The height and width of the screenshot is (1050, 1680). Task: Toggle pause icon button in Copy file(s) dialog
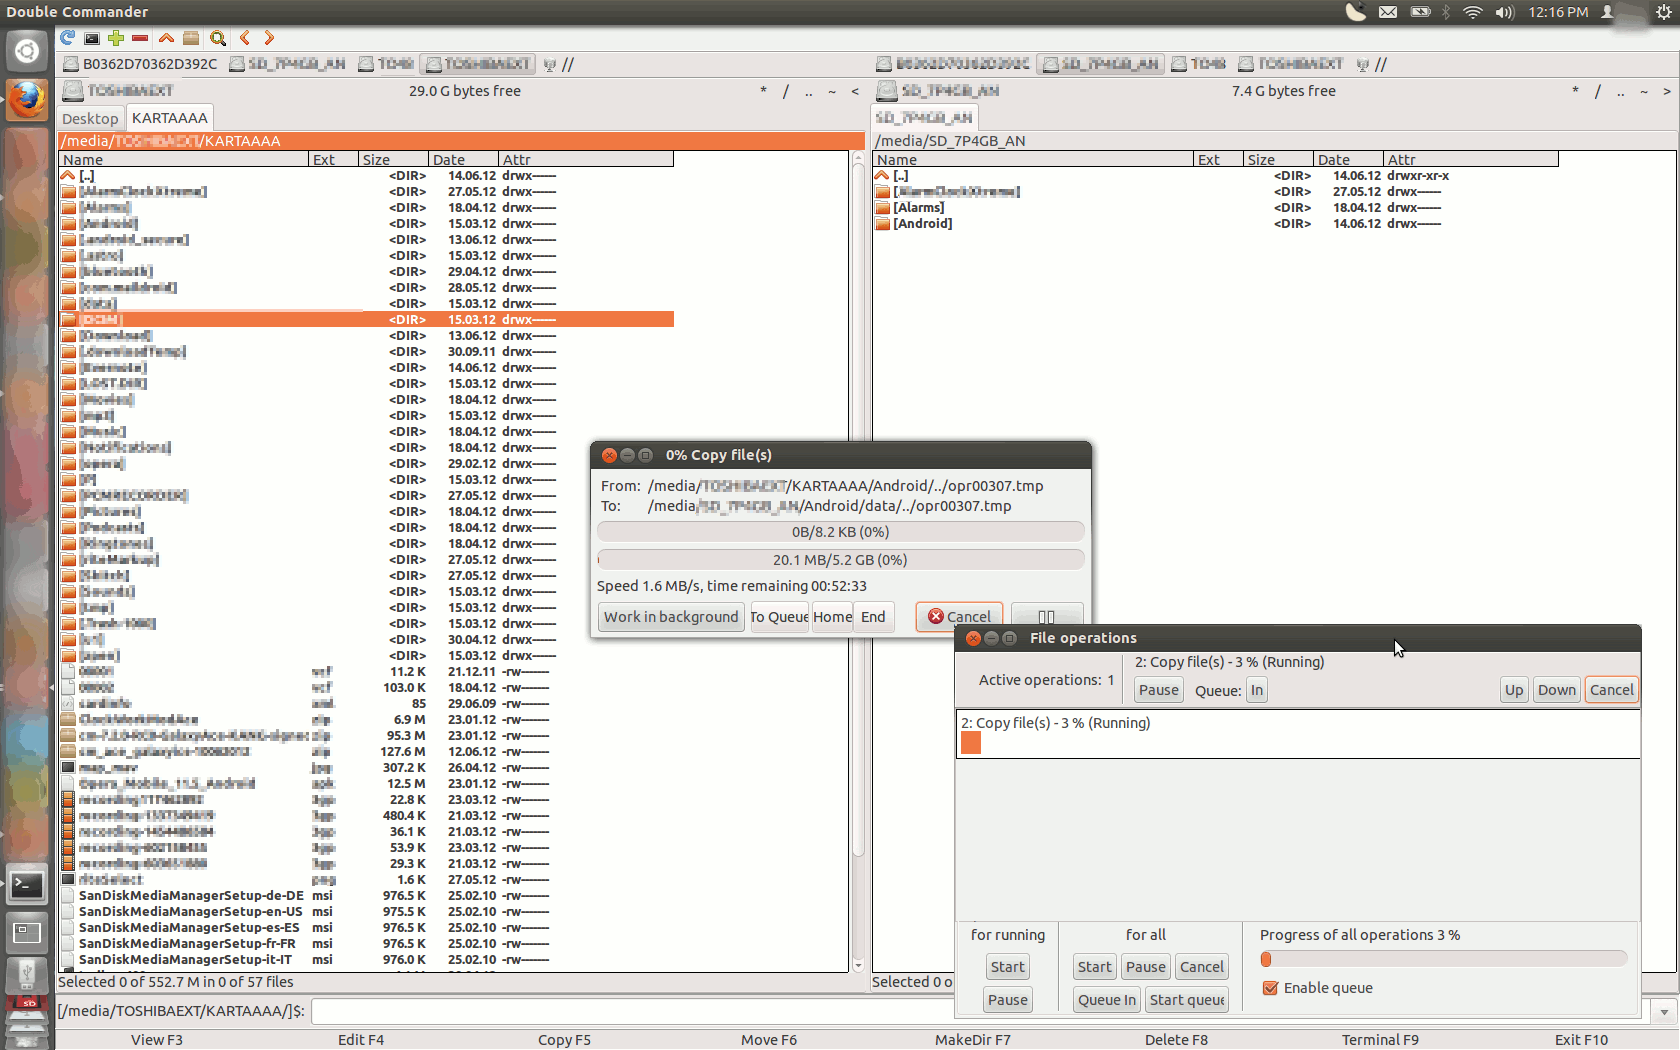point(1046,617)
